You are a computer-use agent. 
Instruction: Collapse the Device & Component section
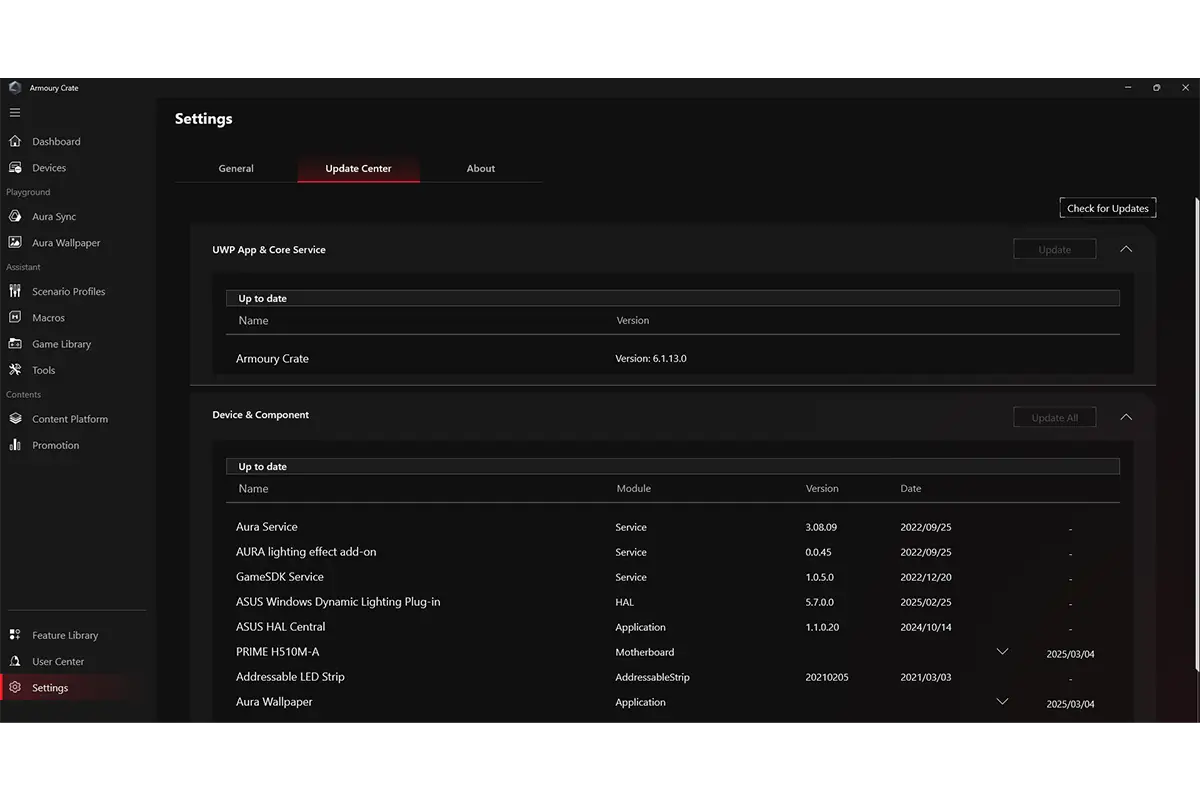point(1126,417)
